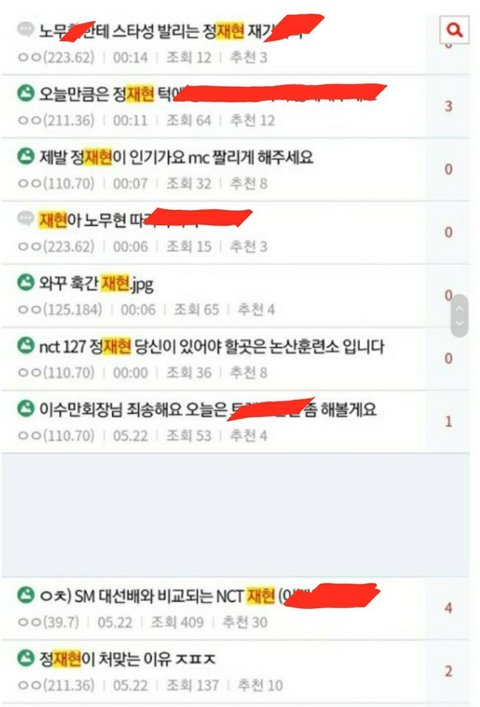
Task: Click the image icon beside 와꾸 훅간 재현.jpg
Action: coord(26,283)
